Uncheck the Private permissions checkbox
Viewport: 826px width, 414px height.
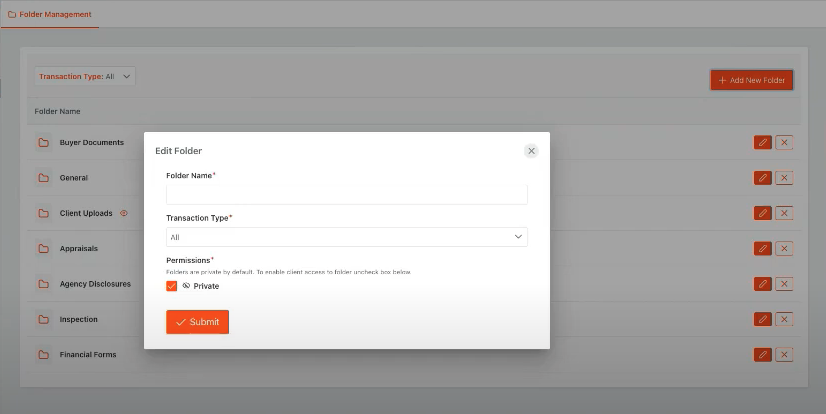tap(171, 286)
